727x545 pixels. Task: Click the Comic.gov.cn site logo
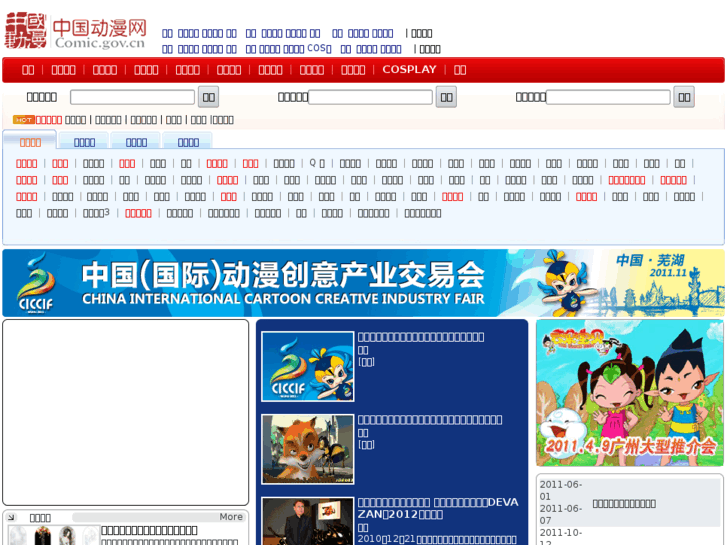coord(76,31)
